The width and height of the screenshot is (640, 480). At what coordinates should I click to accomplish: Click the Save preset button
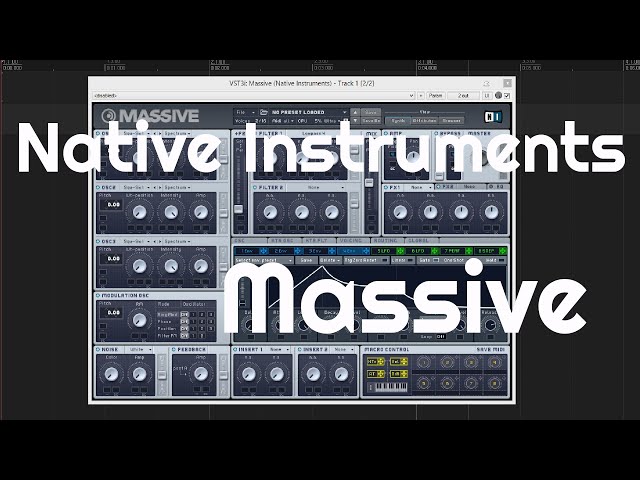pyautogui.click(x=371, y=112)
